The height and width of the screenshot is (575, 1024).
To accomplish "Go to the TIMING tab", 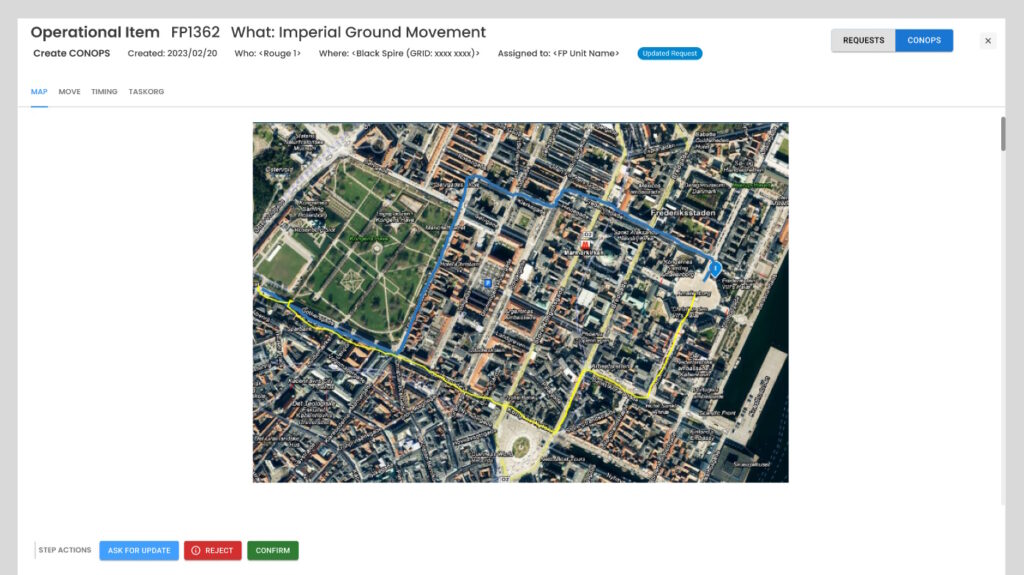I will (104, 92).
